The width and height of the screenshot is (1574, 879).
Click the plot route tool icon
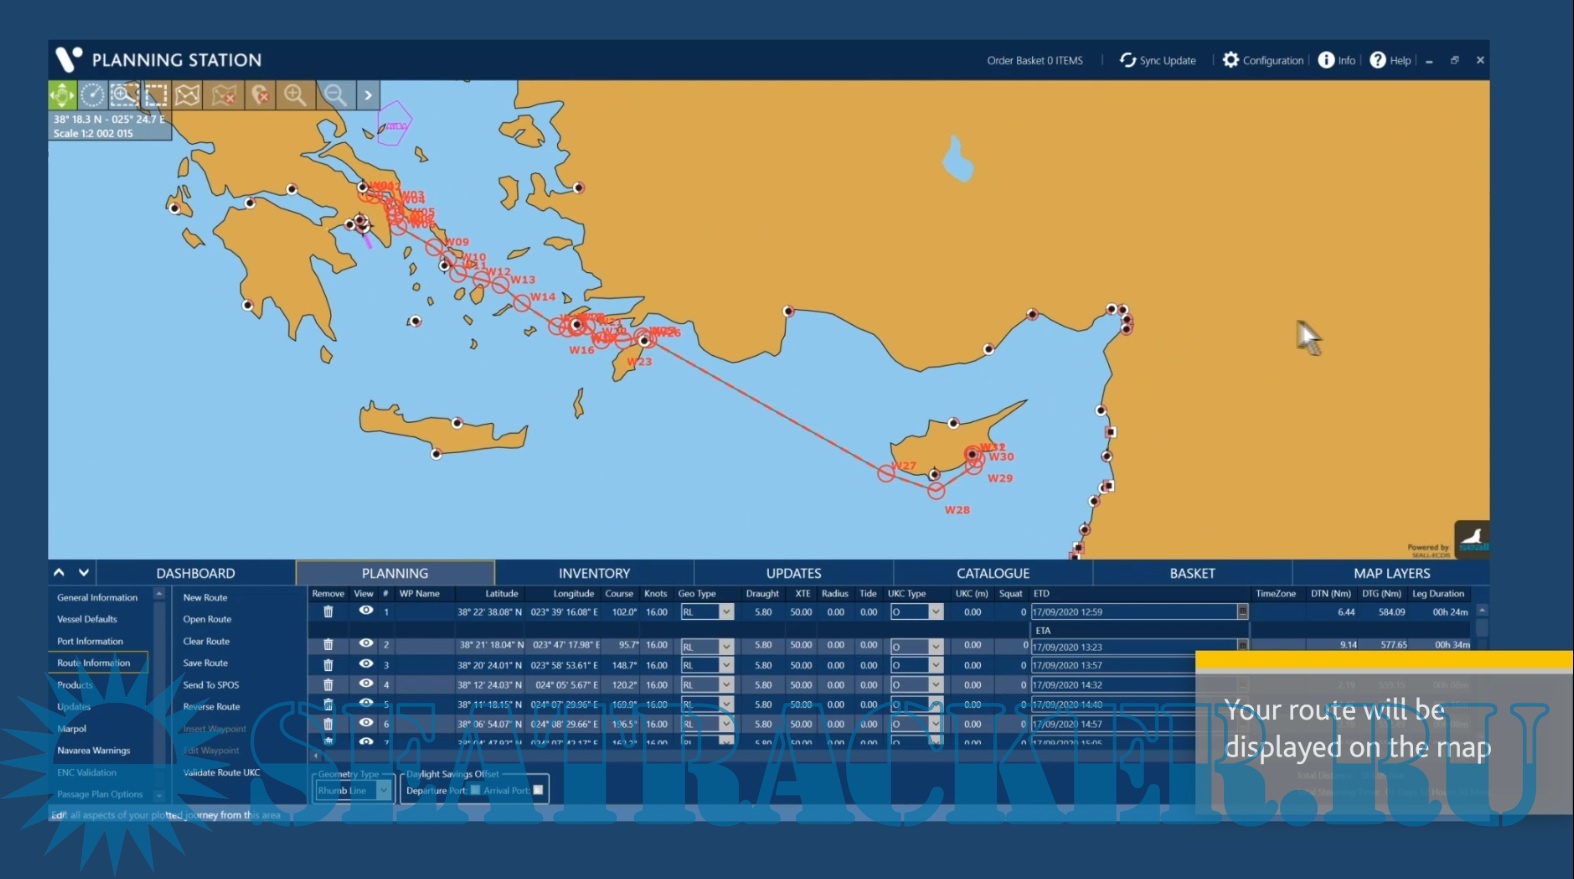188,95
